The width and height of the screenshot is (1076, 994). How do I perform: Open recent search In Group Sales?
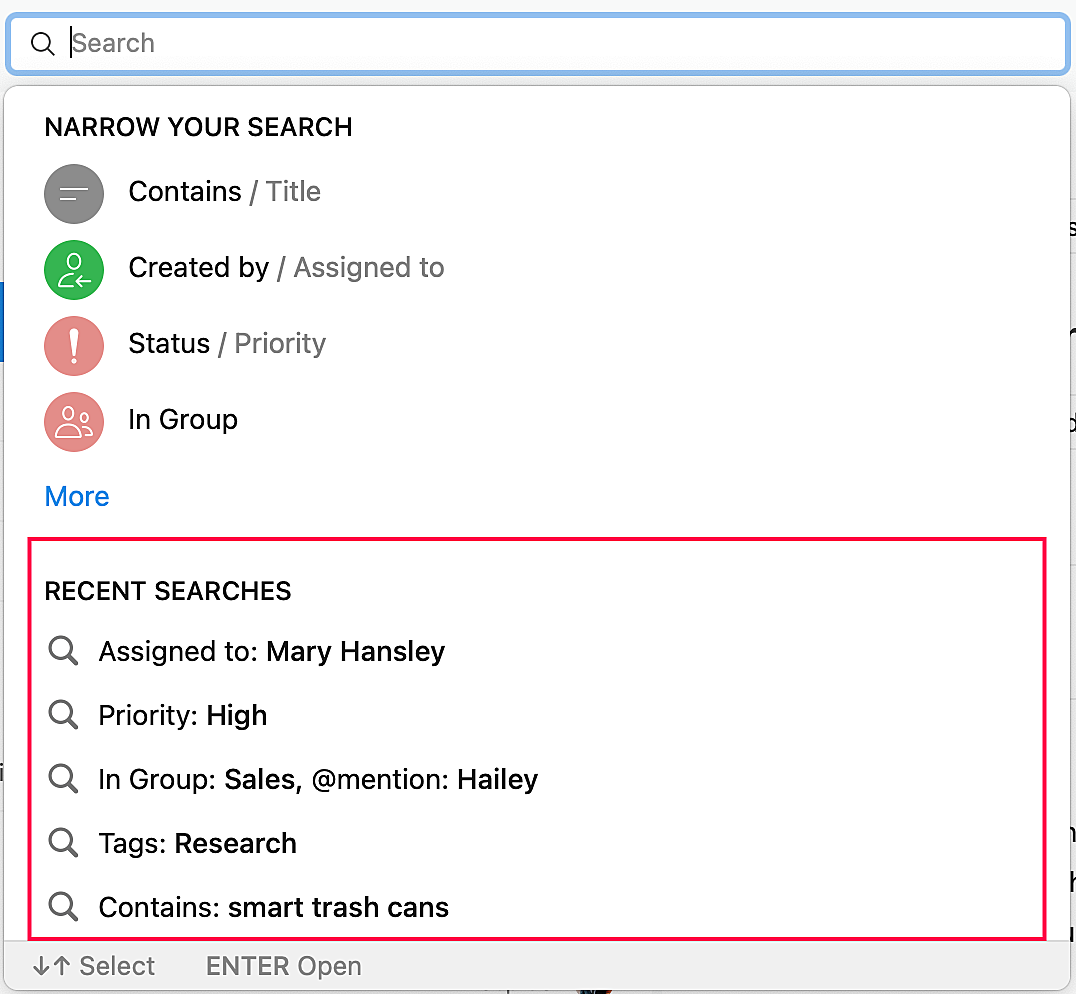(318, 780)
